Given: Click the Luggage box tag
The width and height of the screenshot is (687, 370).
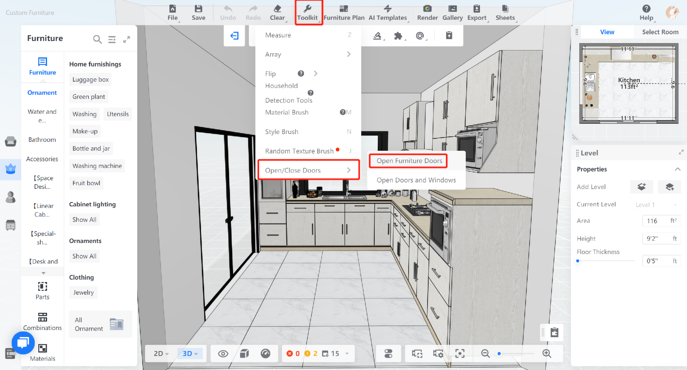Looking at the screenshot, I should tap(90, 80).
